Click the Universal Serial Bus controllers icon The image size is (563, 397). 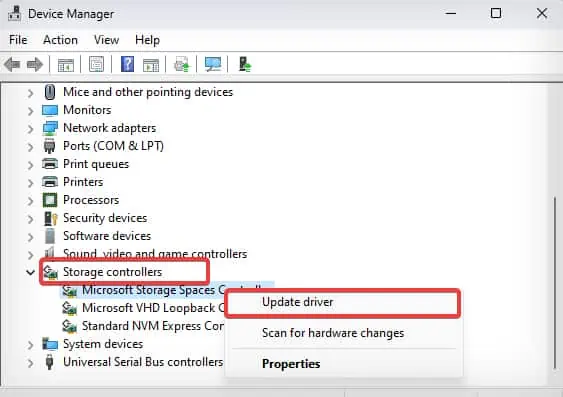pyautogui.click(x=50, y=362)
